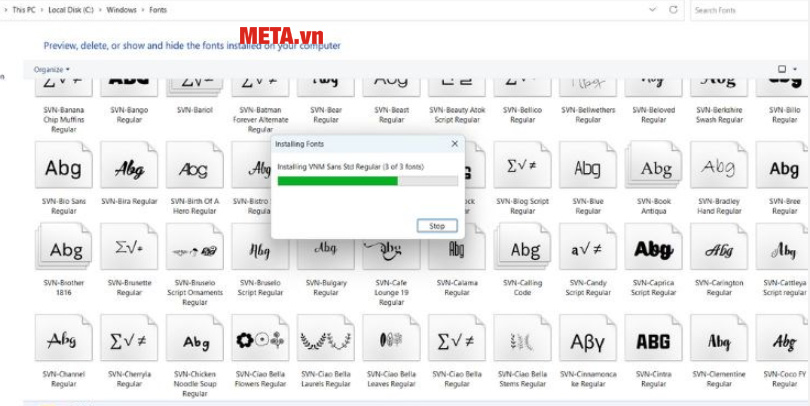Select the SVN-Brother 1816 font icon
This screenshot has height=406, width=810.
coord(64,246)
